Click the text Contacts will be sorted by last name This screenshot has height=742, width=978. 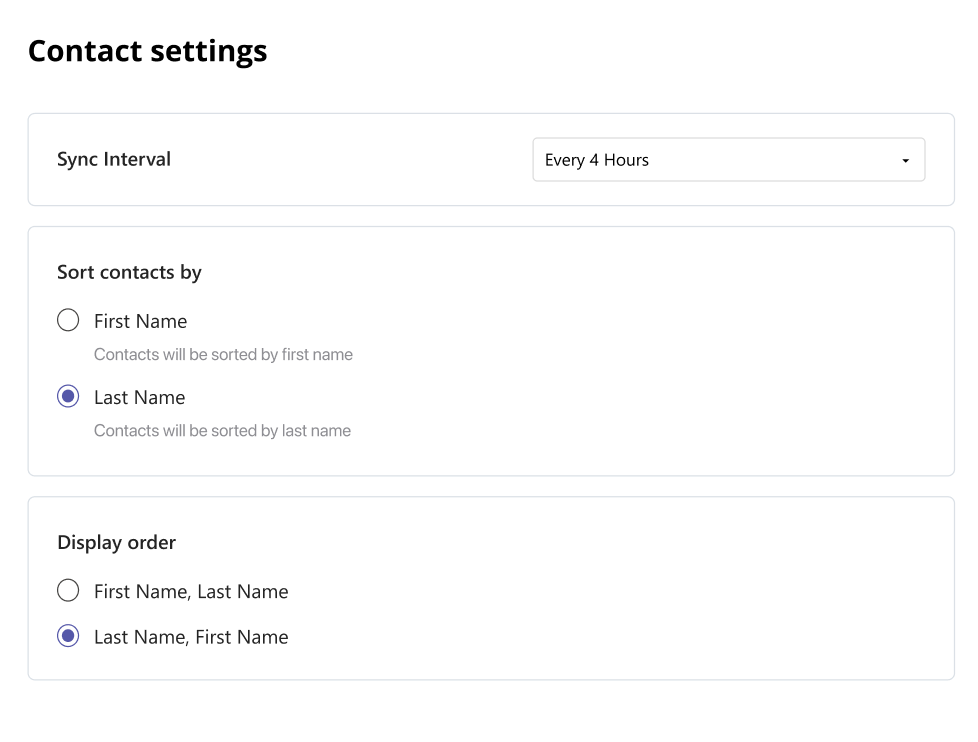click(x=222, y=430)
